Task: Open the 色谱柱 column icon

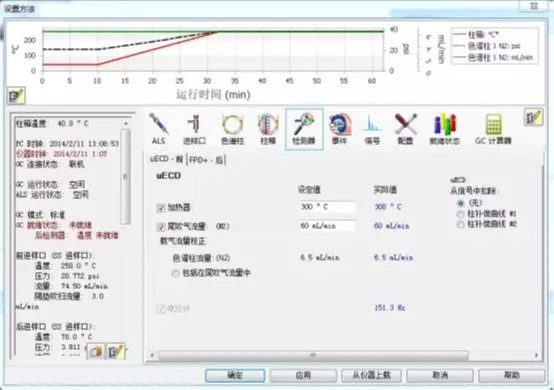Action: click(x=232, y=129)
